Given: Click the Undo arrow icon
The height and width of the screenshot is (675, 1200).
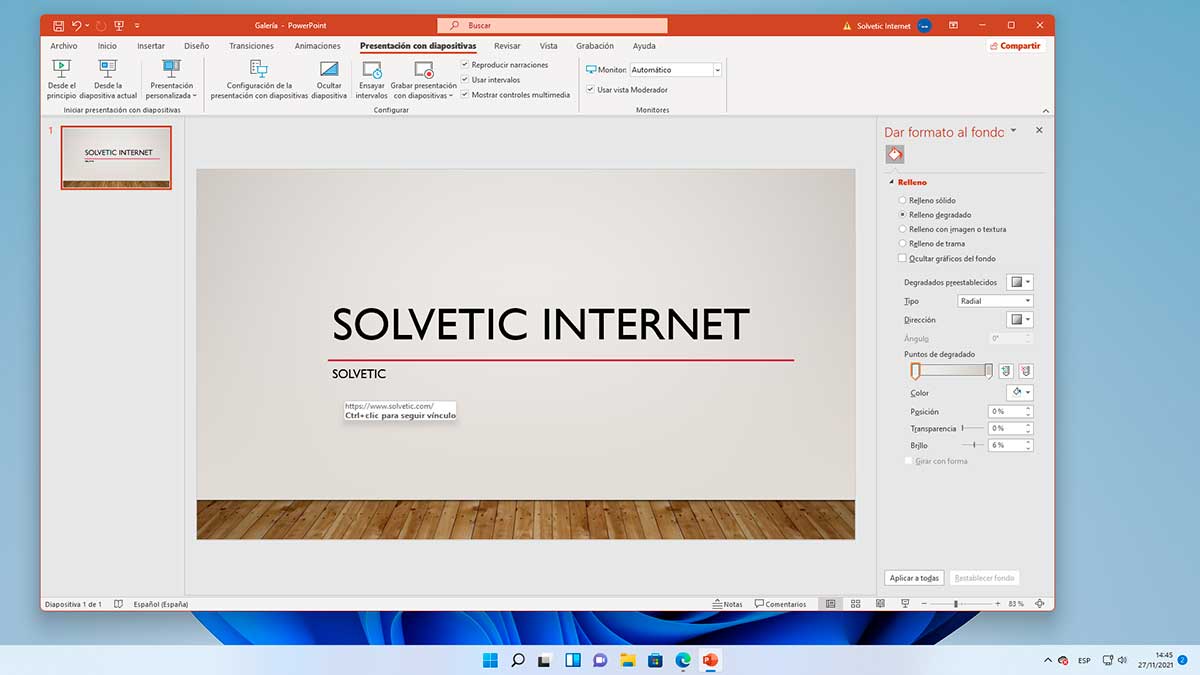Looking at the screenshot, I should click(77, 25).
